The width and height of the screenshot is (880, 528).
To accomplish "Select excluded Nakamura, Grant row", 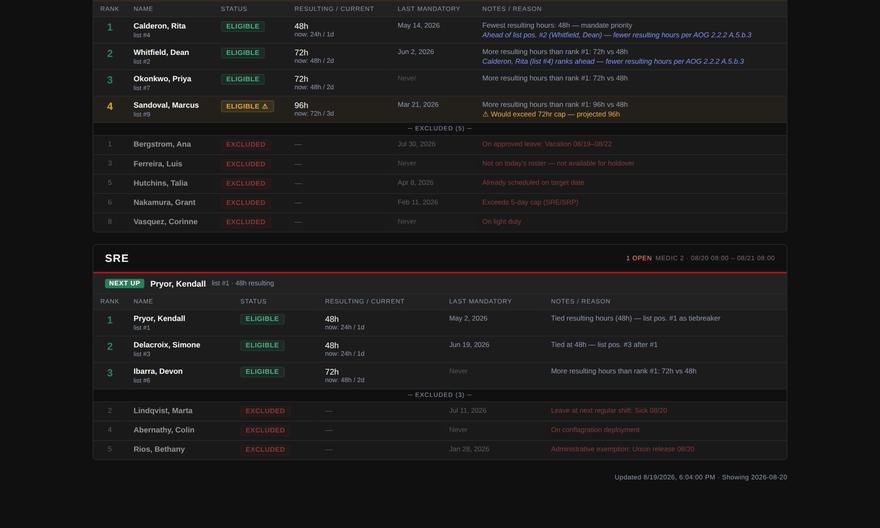I will [439, 203].
